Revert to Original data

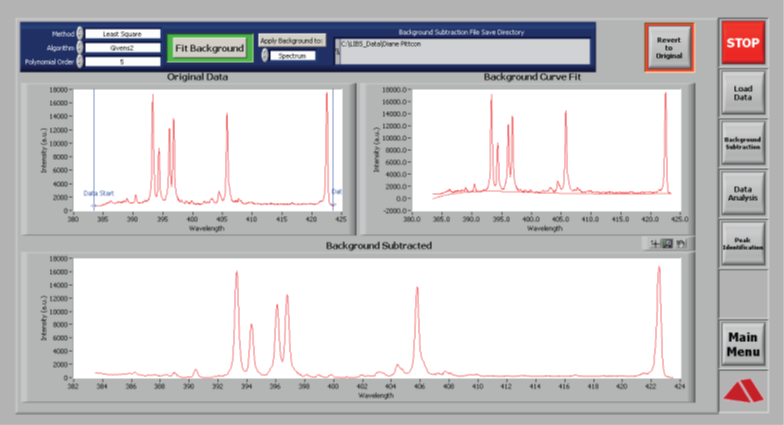point(668,47)
